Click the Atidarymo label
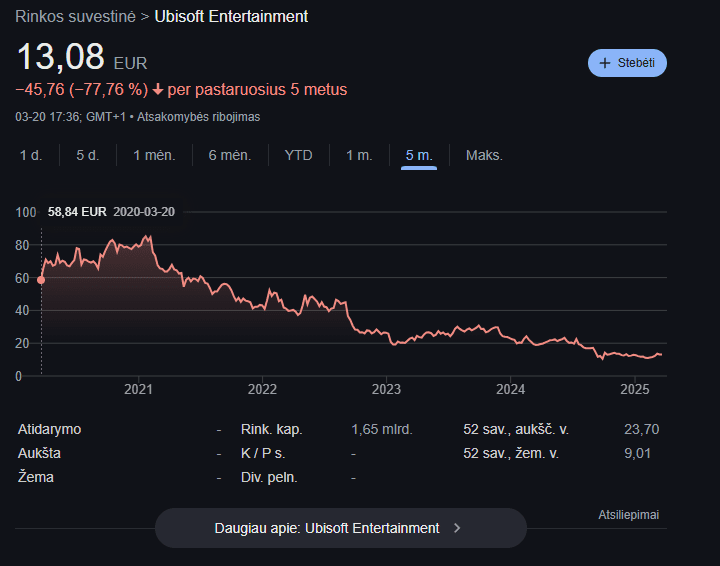The width and height of the screenshot is (720, 566). click(x=49, y=429)
